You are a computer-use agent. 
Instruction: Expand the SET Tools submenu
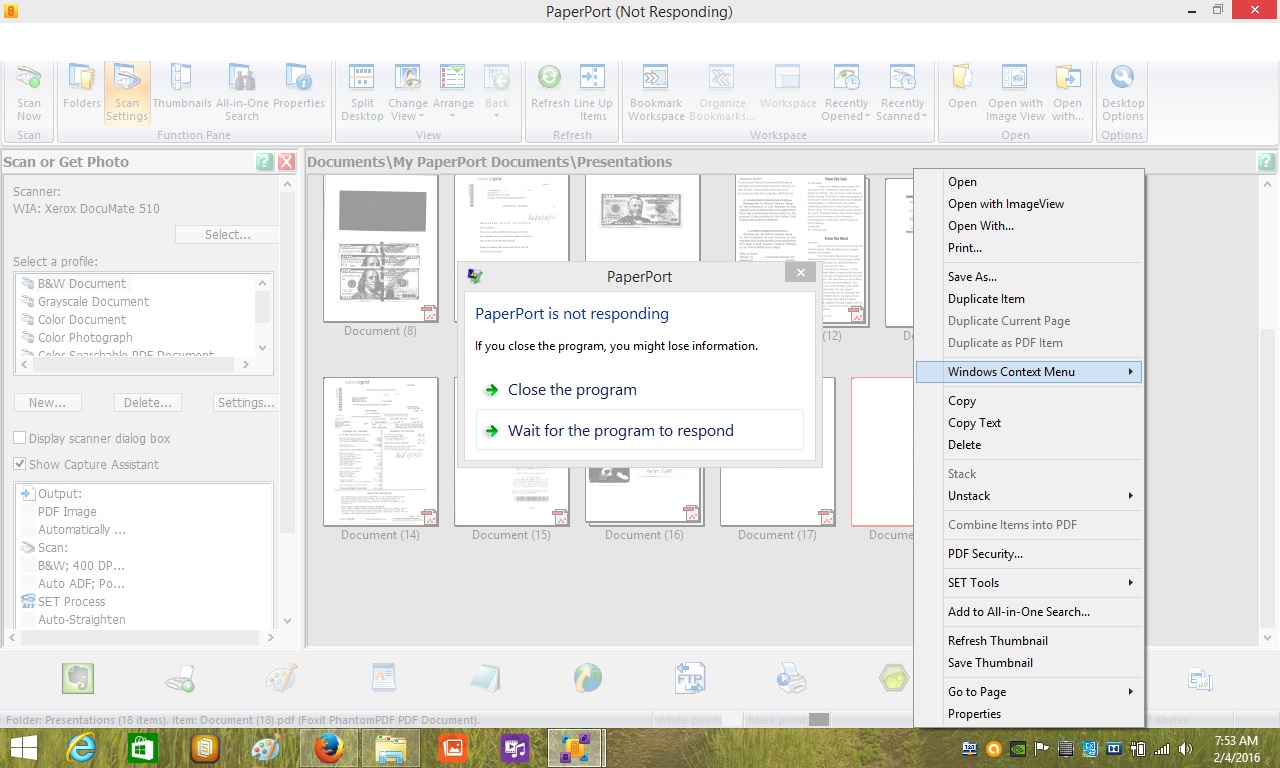coord(1029,583)
